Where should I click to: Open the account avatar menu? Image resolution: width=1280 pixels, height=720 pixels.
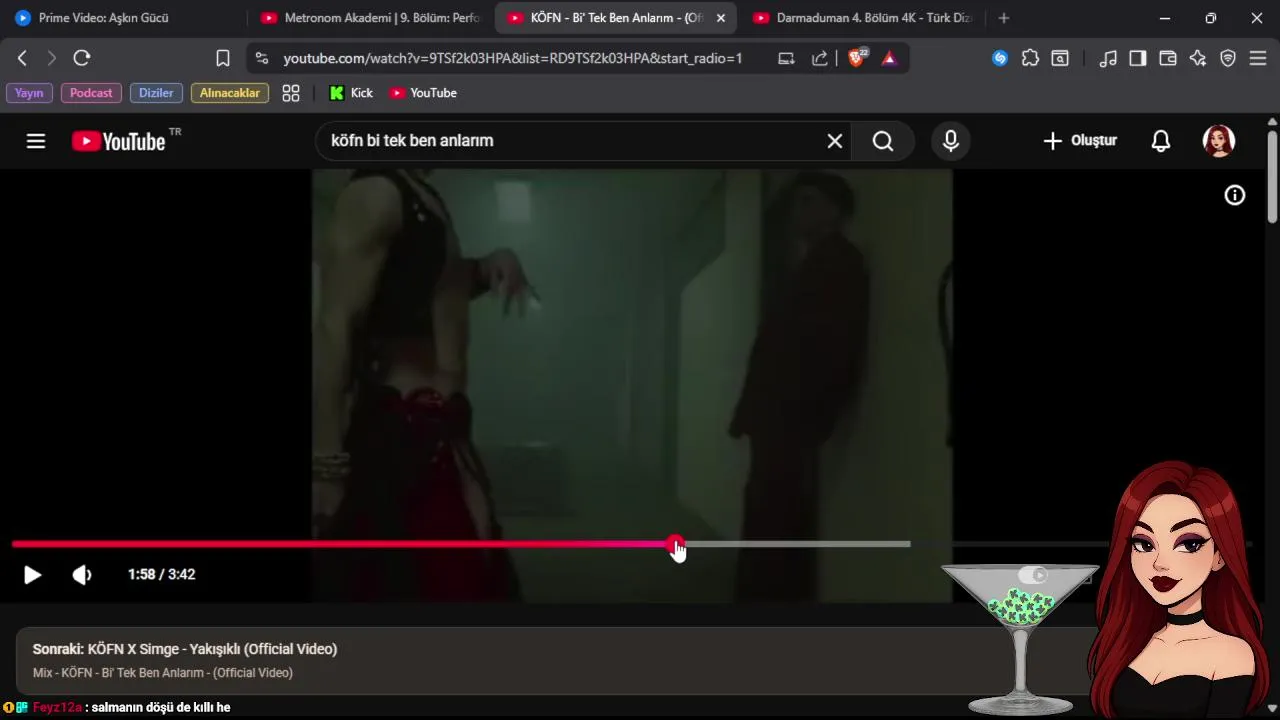[1218, 141]
